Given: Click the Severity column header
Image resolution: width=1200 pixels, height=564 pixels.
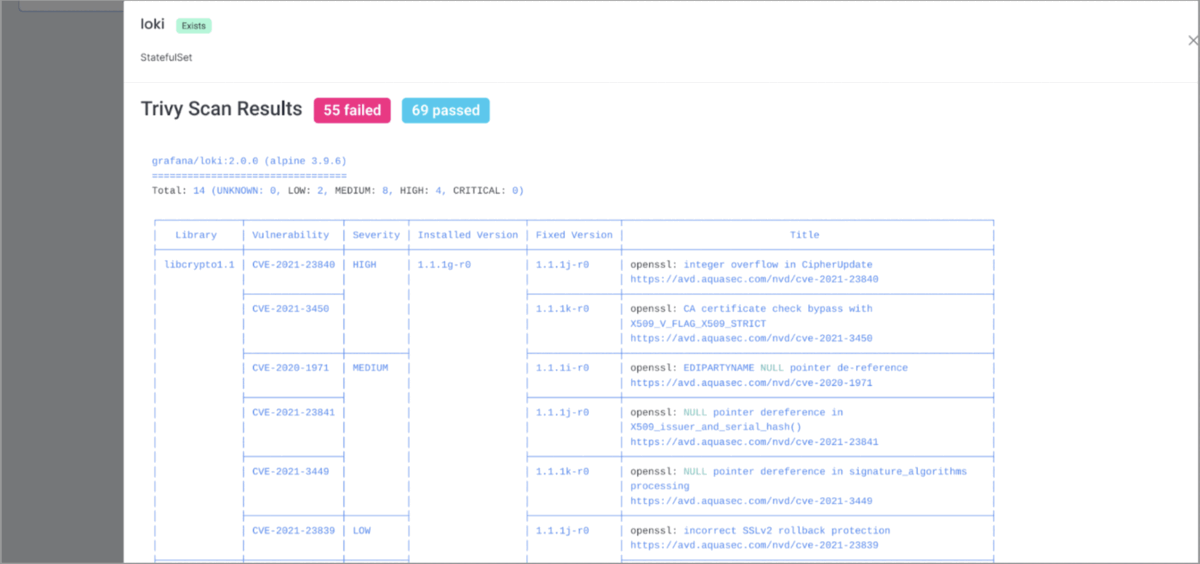Looking at the screenshot, I should [376, 235].
